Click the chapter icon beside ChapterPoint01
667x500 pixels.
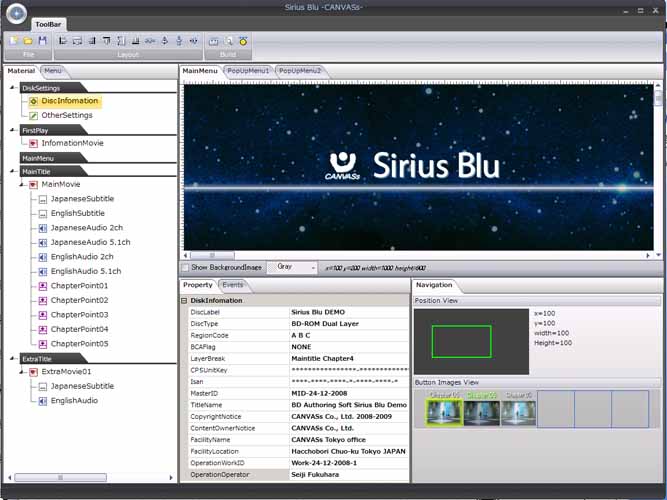click(43, 286)
